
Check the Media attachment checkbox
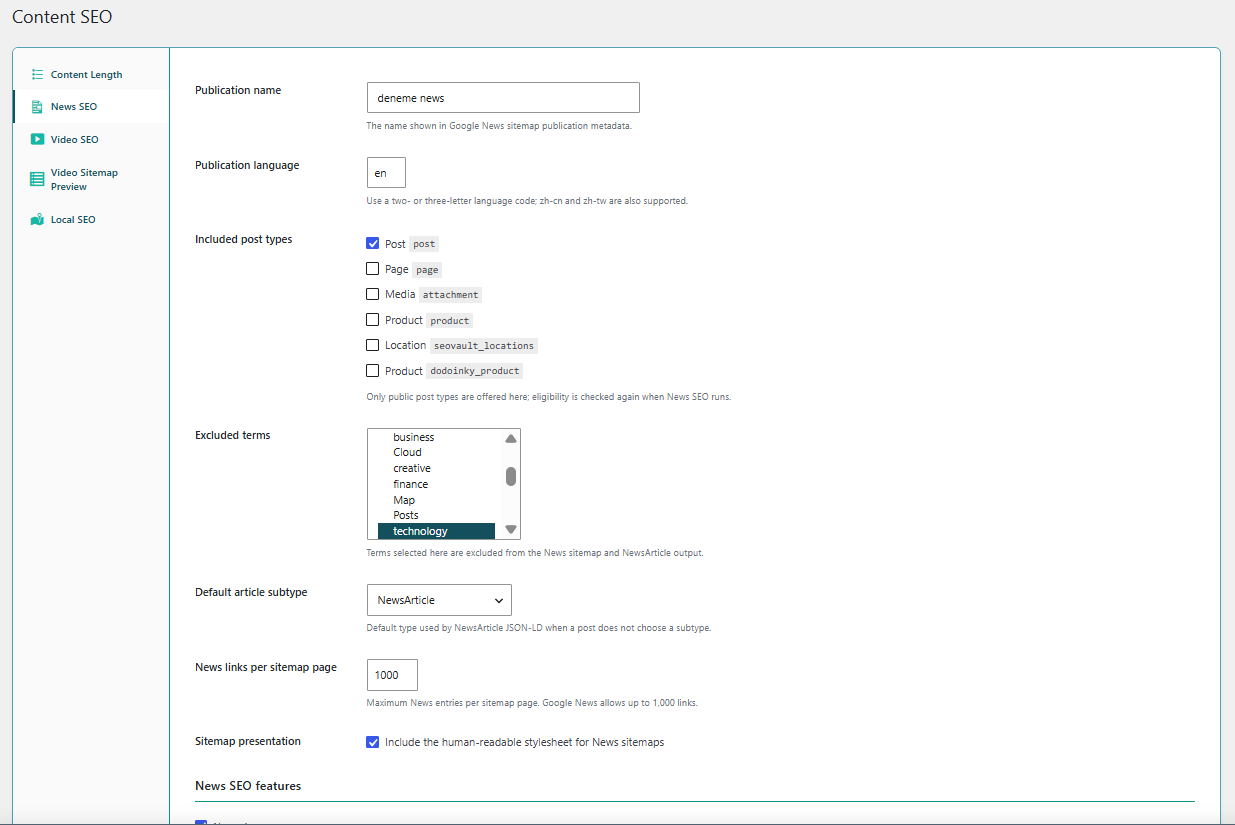pos(373,294)
